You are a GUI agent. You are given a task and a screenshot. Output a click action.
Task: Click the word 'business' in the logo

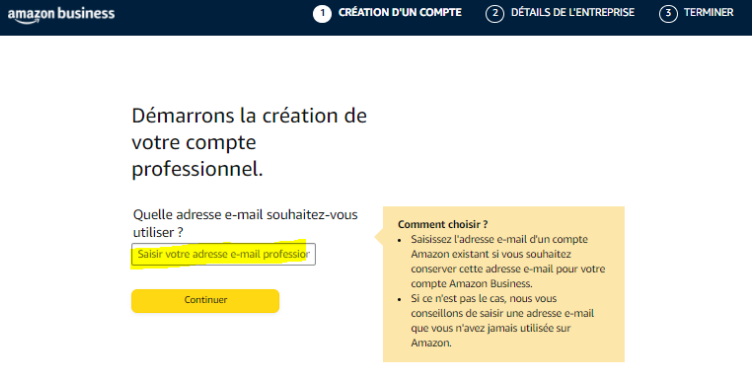tap(87, 13)
